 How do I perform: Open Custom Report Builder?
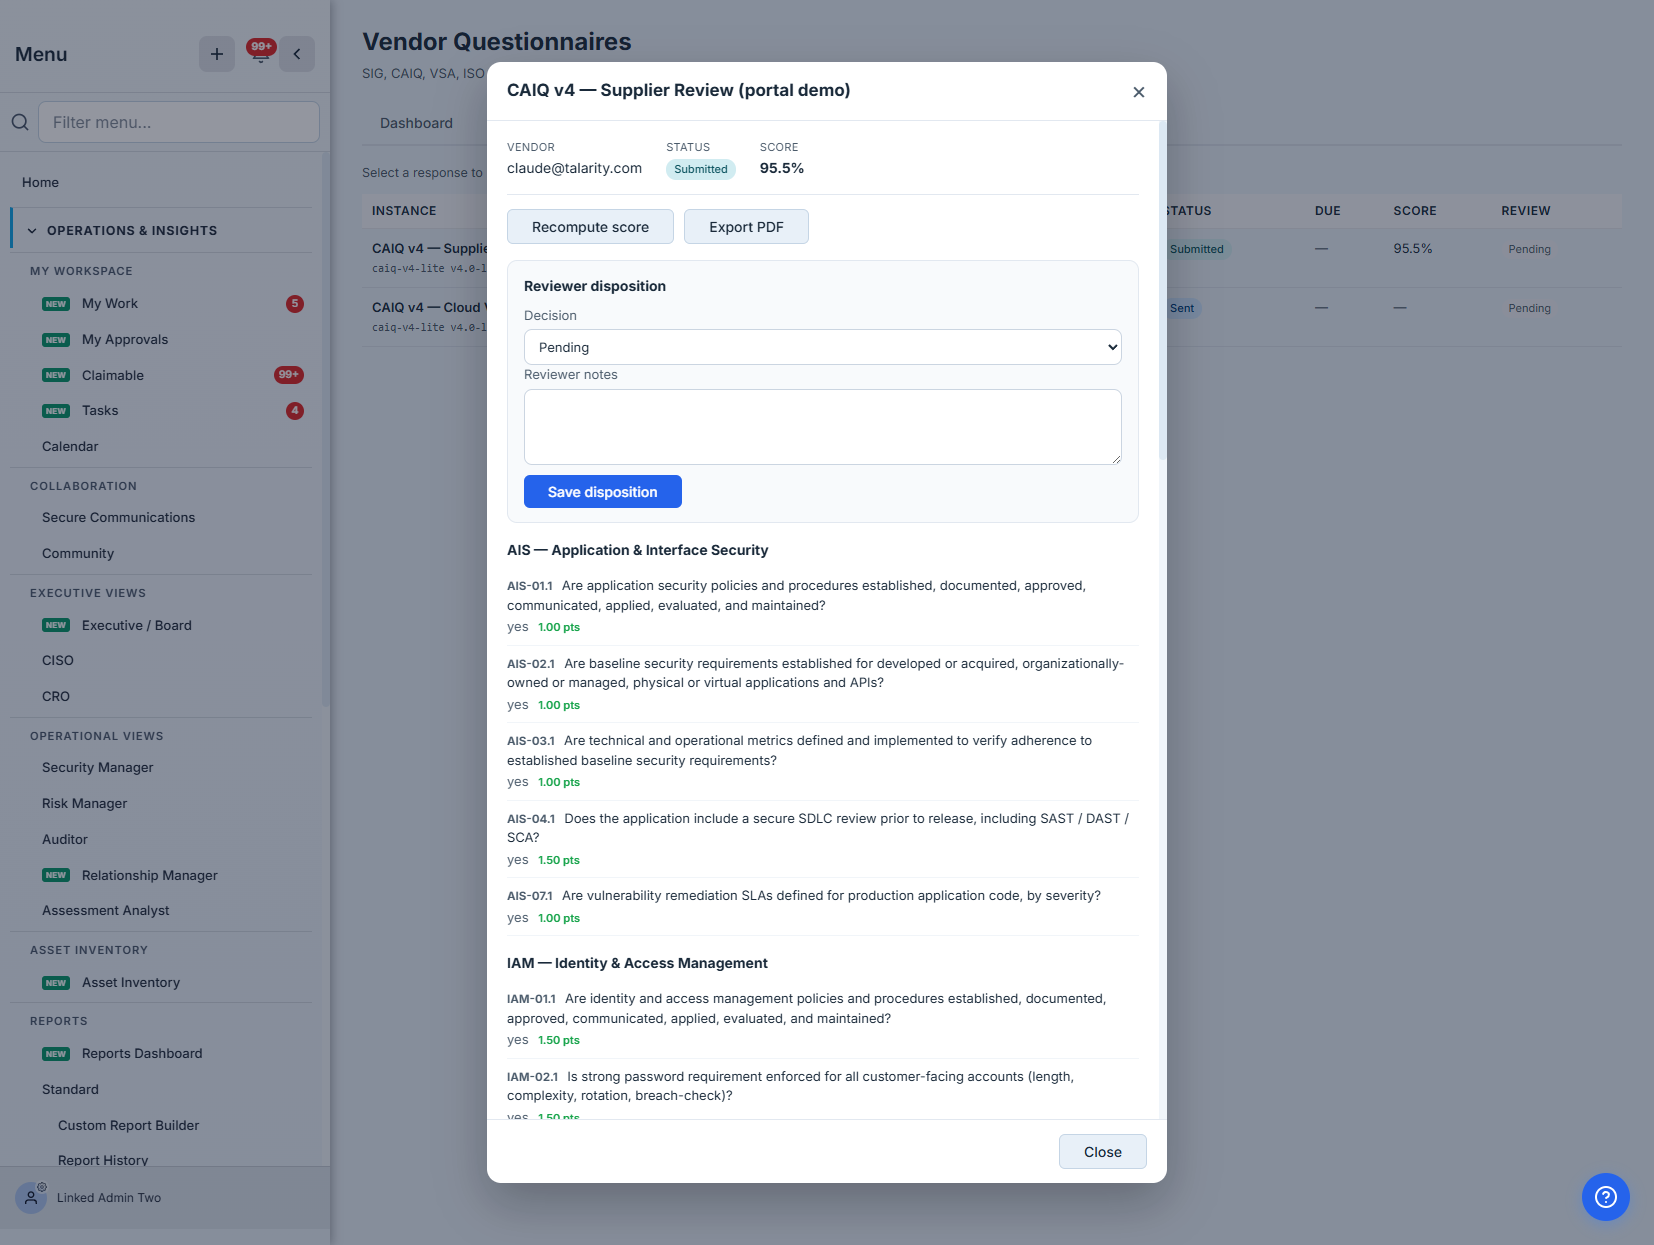click(x=128, y=1126)
